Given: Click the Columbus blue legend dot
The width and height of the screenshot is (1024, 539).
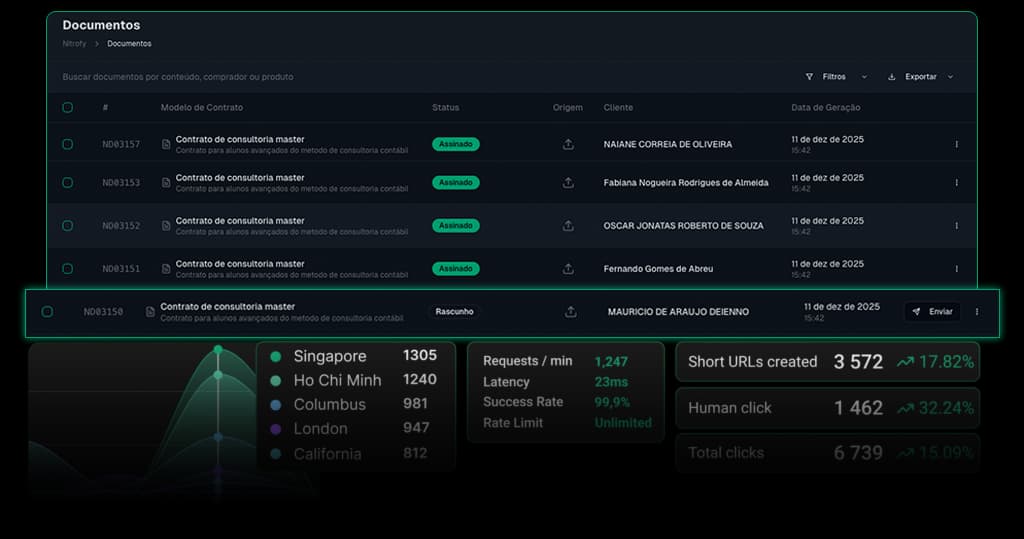Looking at the screenshot, I should coord(276,405).
